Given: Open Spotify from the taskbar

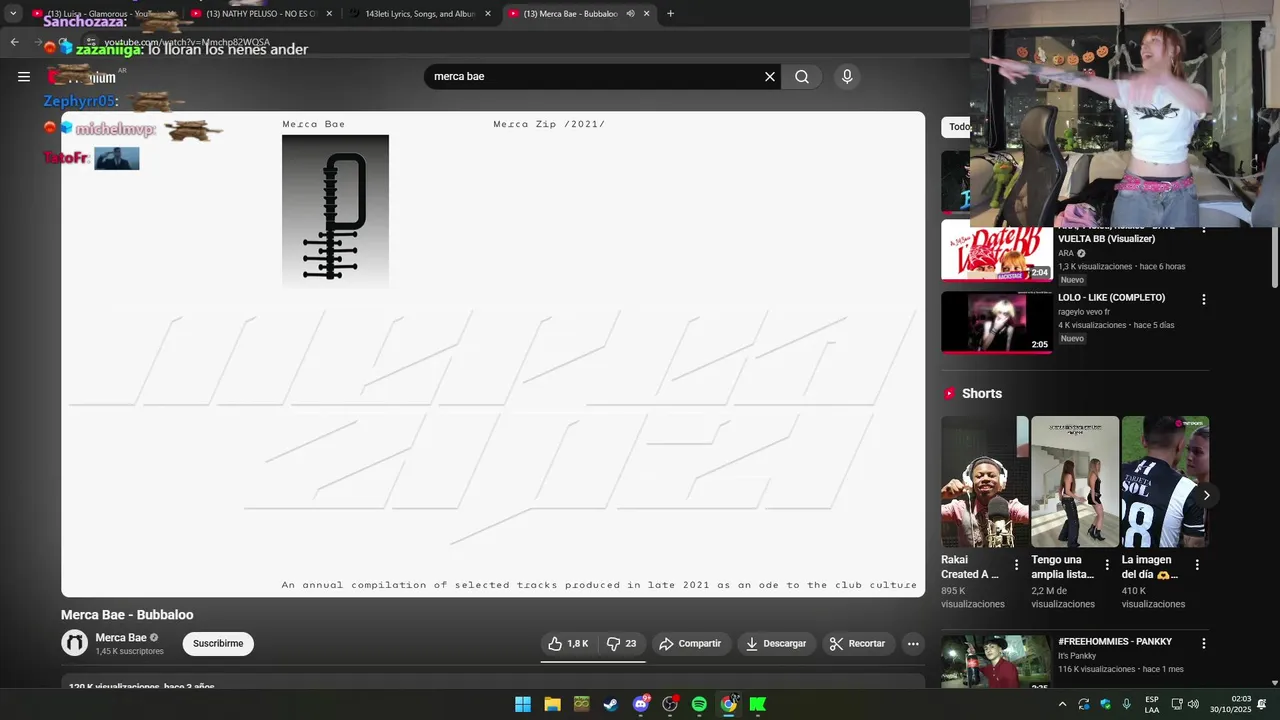Looking at the screenshot, I should point(699,704).
